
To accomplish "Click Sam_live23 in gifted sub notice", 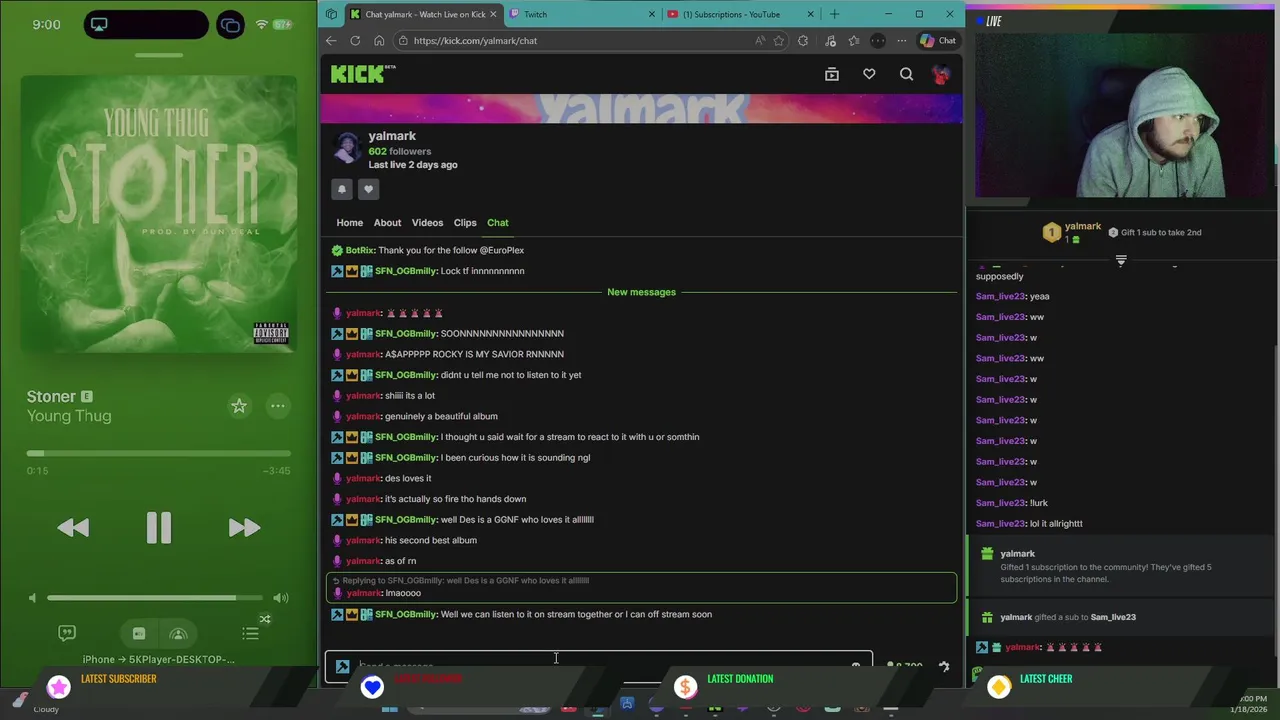I will tap(1113, 617).
